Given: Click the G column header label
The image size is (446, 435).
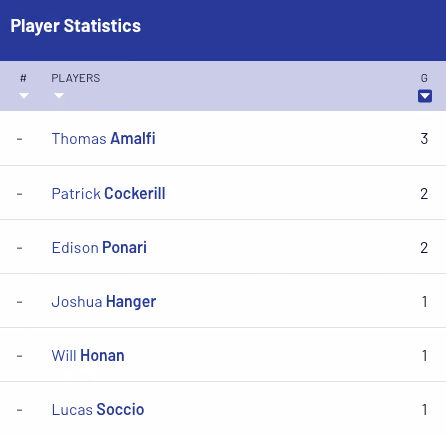Looking at the screenshot, I should (424, 78).
